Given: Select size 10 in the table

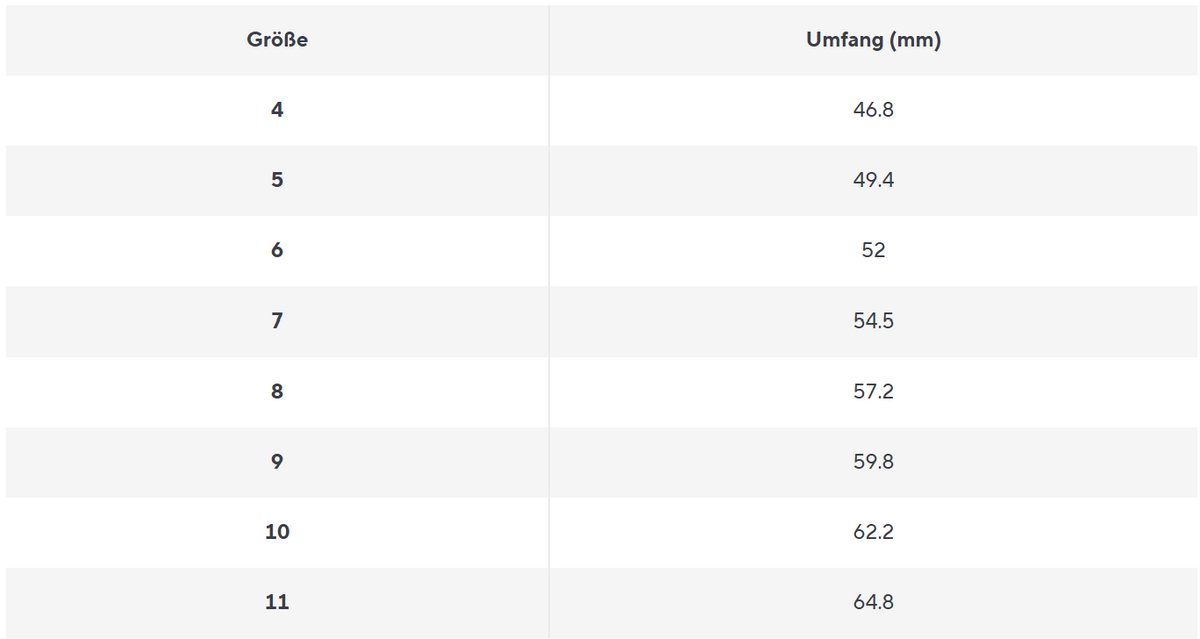Looking at the screenshot, I should (x=277, y=532).
